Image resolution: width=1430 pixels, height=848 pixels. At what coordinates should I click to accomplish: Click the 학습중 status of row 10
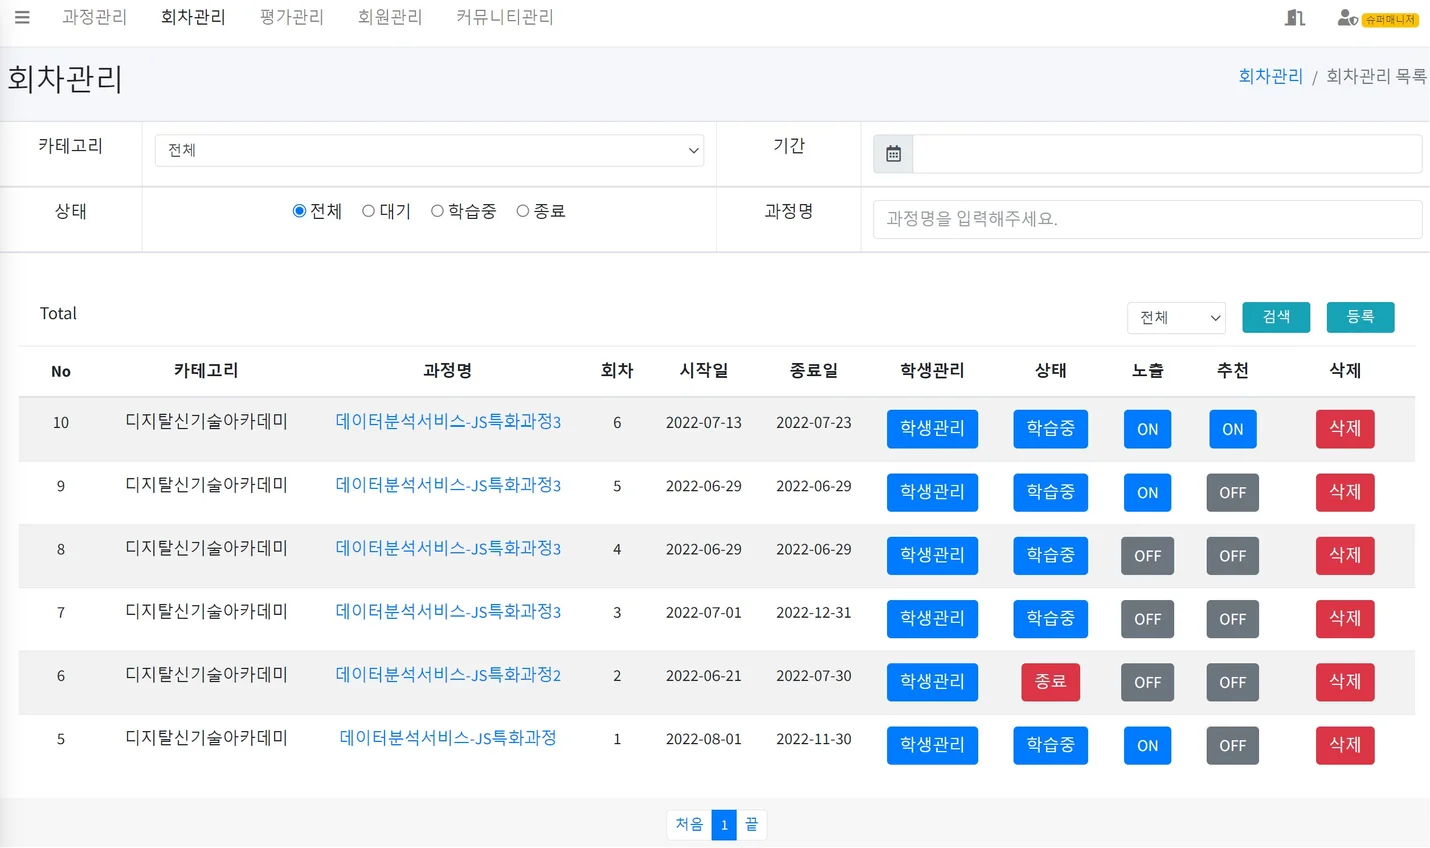1050,429
